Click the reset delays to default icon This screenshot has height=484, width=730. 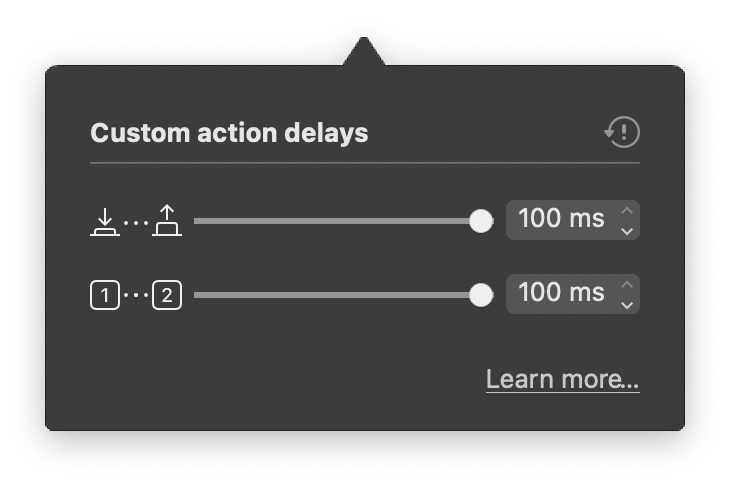click(622, 132)
